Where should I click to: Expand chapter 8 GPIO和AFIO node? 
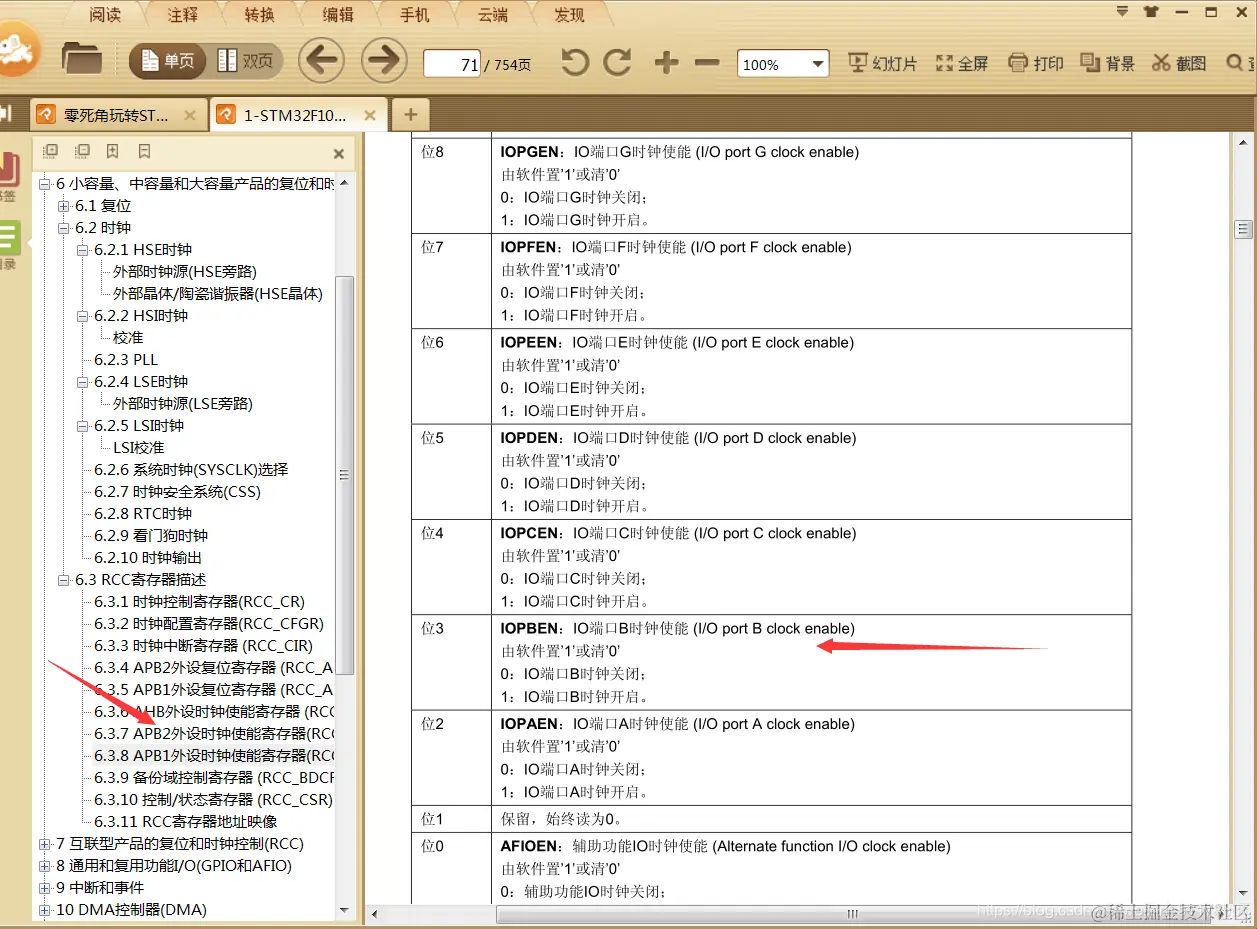(44, 866)
